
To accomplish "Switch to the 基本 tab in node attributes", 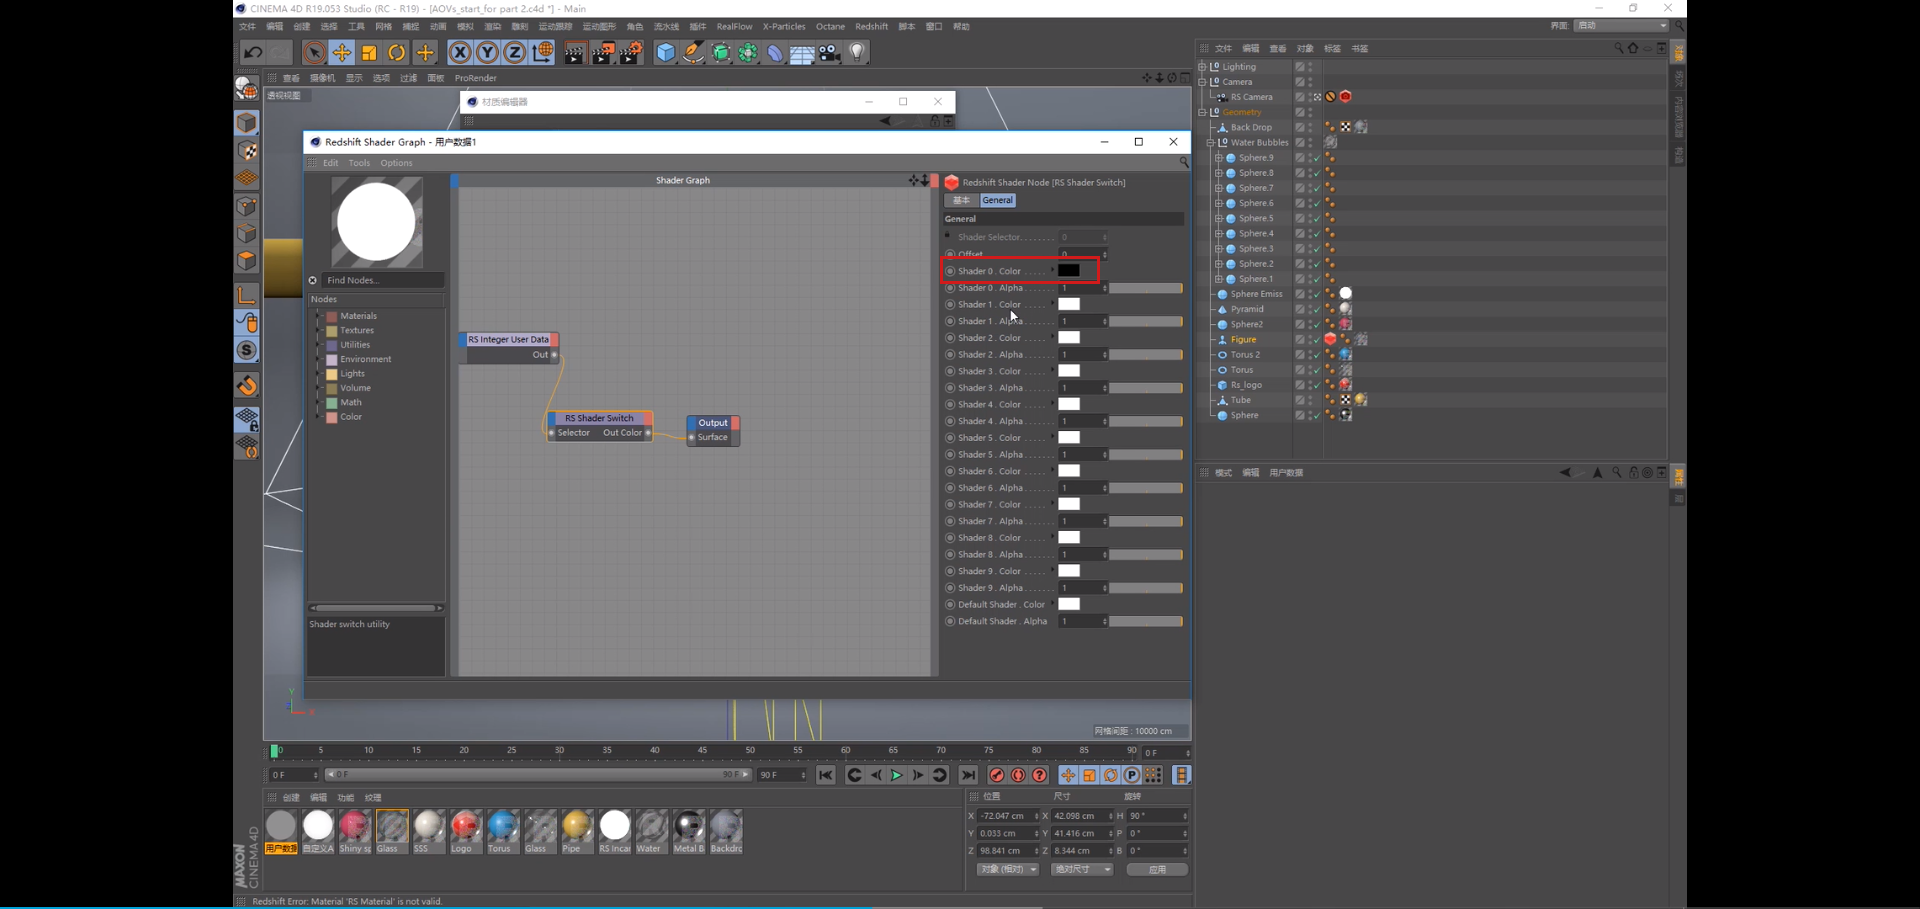I will (x=961, y=200).
